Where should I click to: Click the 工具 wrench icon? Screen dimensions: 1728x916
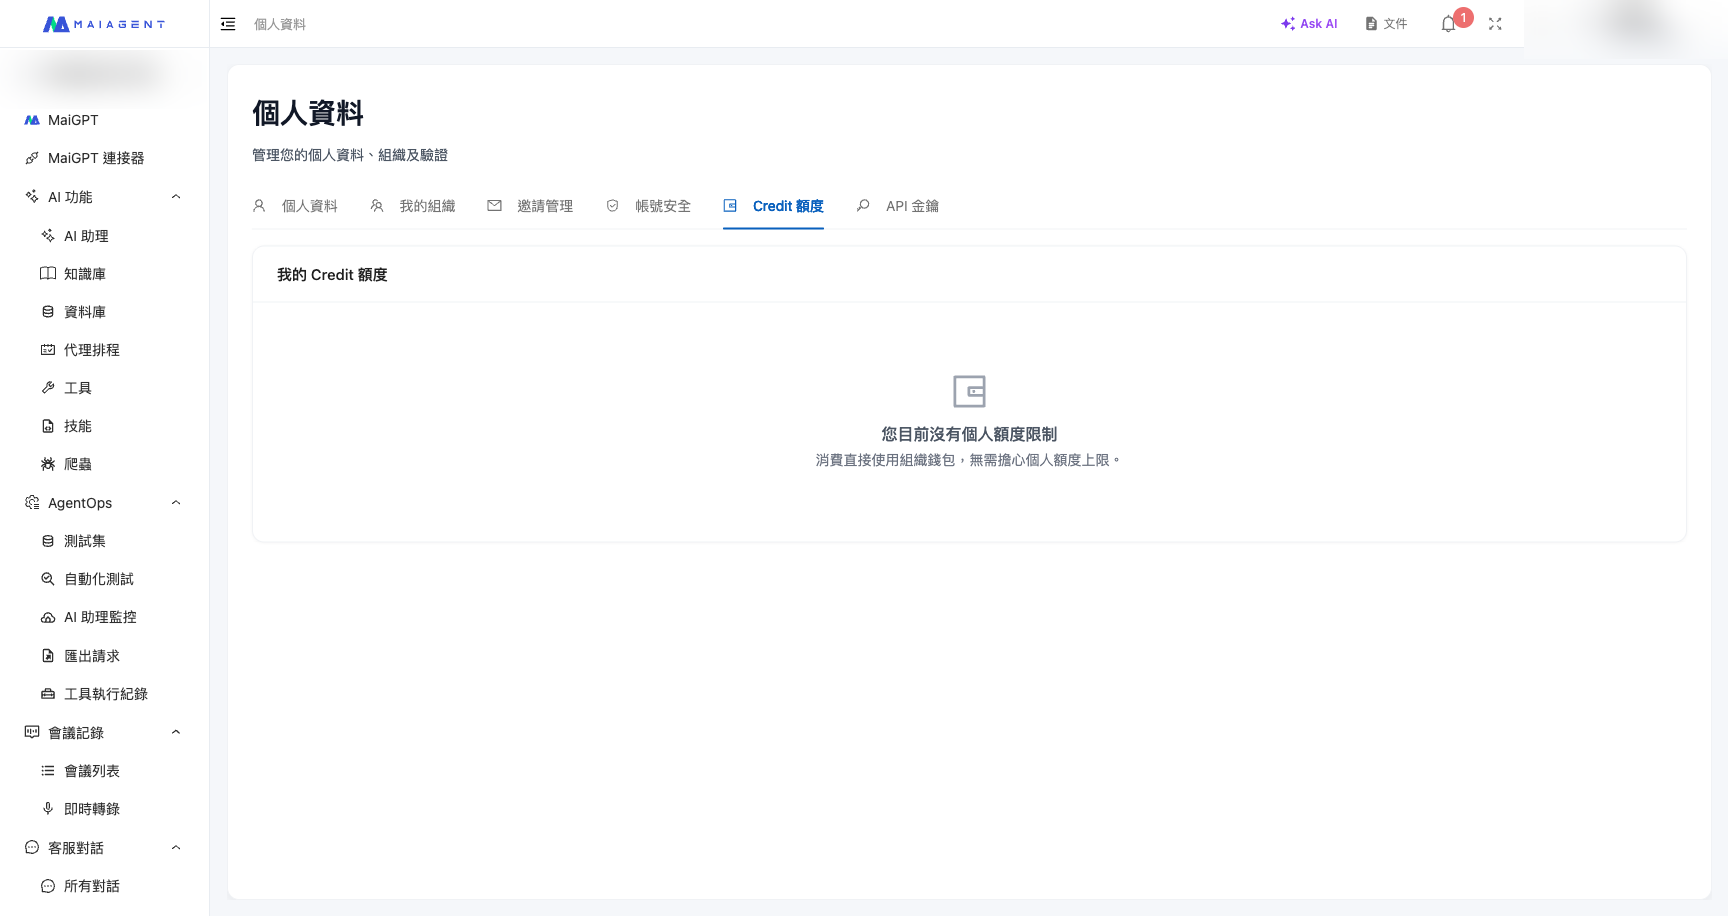pos(48,388)
